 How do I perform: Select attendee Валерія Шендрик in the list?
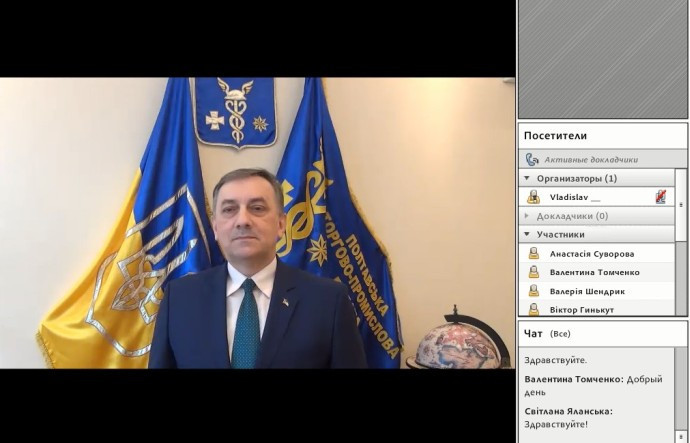pyautogui.click(x=590, y=291)
